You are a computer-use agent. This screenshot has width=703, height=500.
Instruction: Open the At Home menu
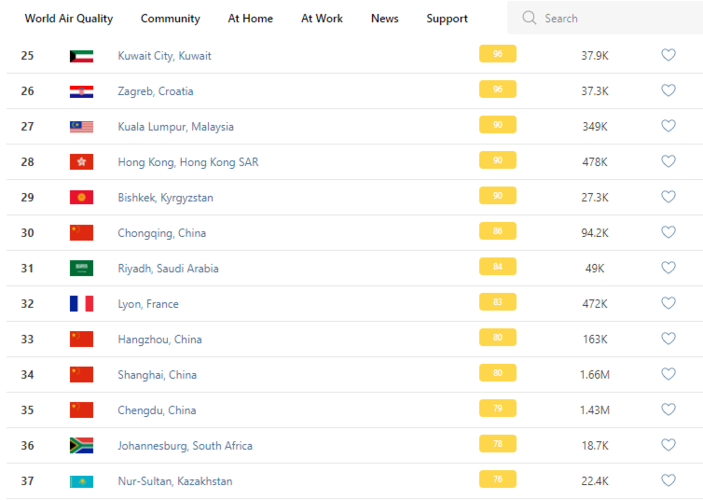coord(250,19)
